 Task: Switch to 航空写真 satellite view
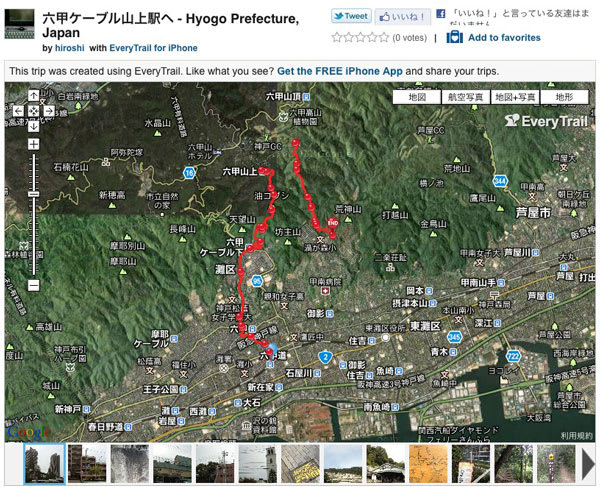click(x=466, y=97)
